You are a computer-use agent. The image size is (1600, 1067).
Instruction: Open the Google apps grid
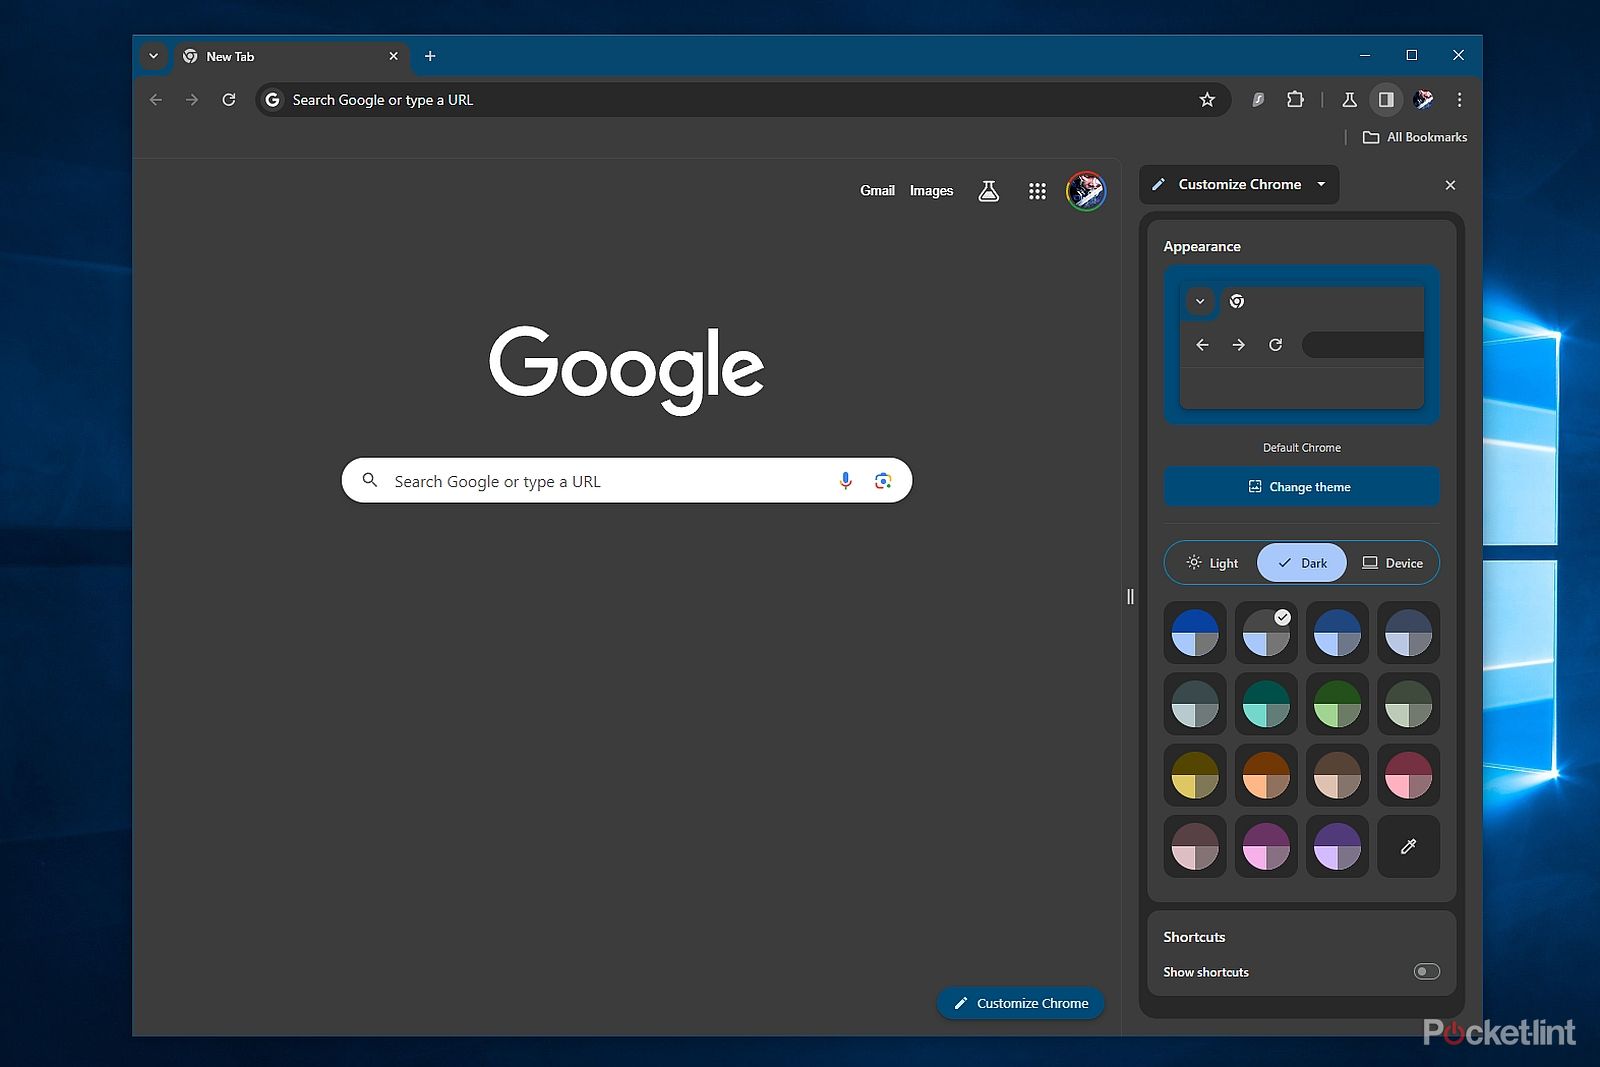(1037, 191)
